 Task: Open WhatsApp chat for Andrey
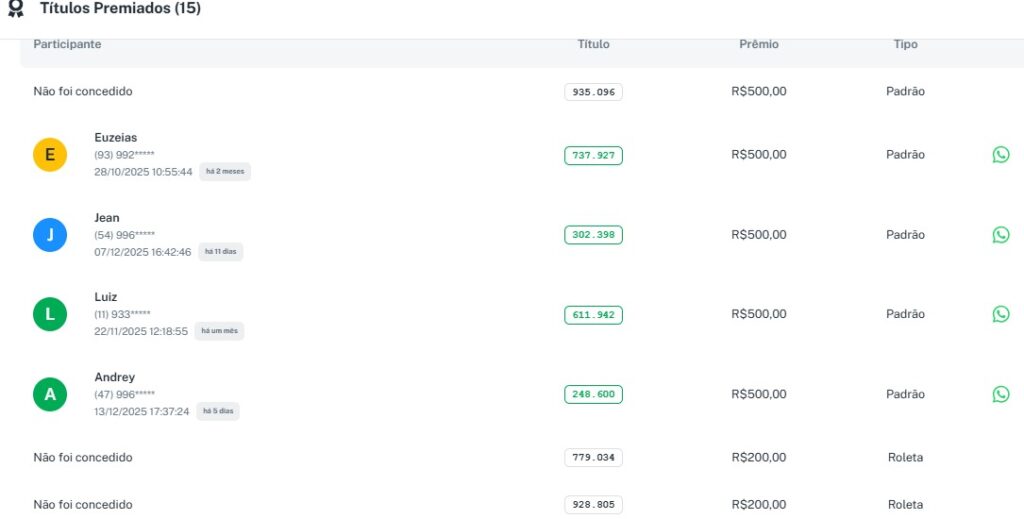pos(1000,394)
